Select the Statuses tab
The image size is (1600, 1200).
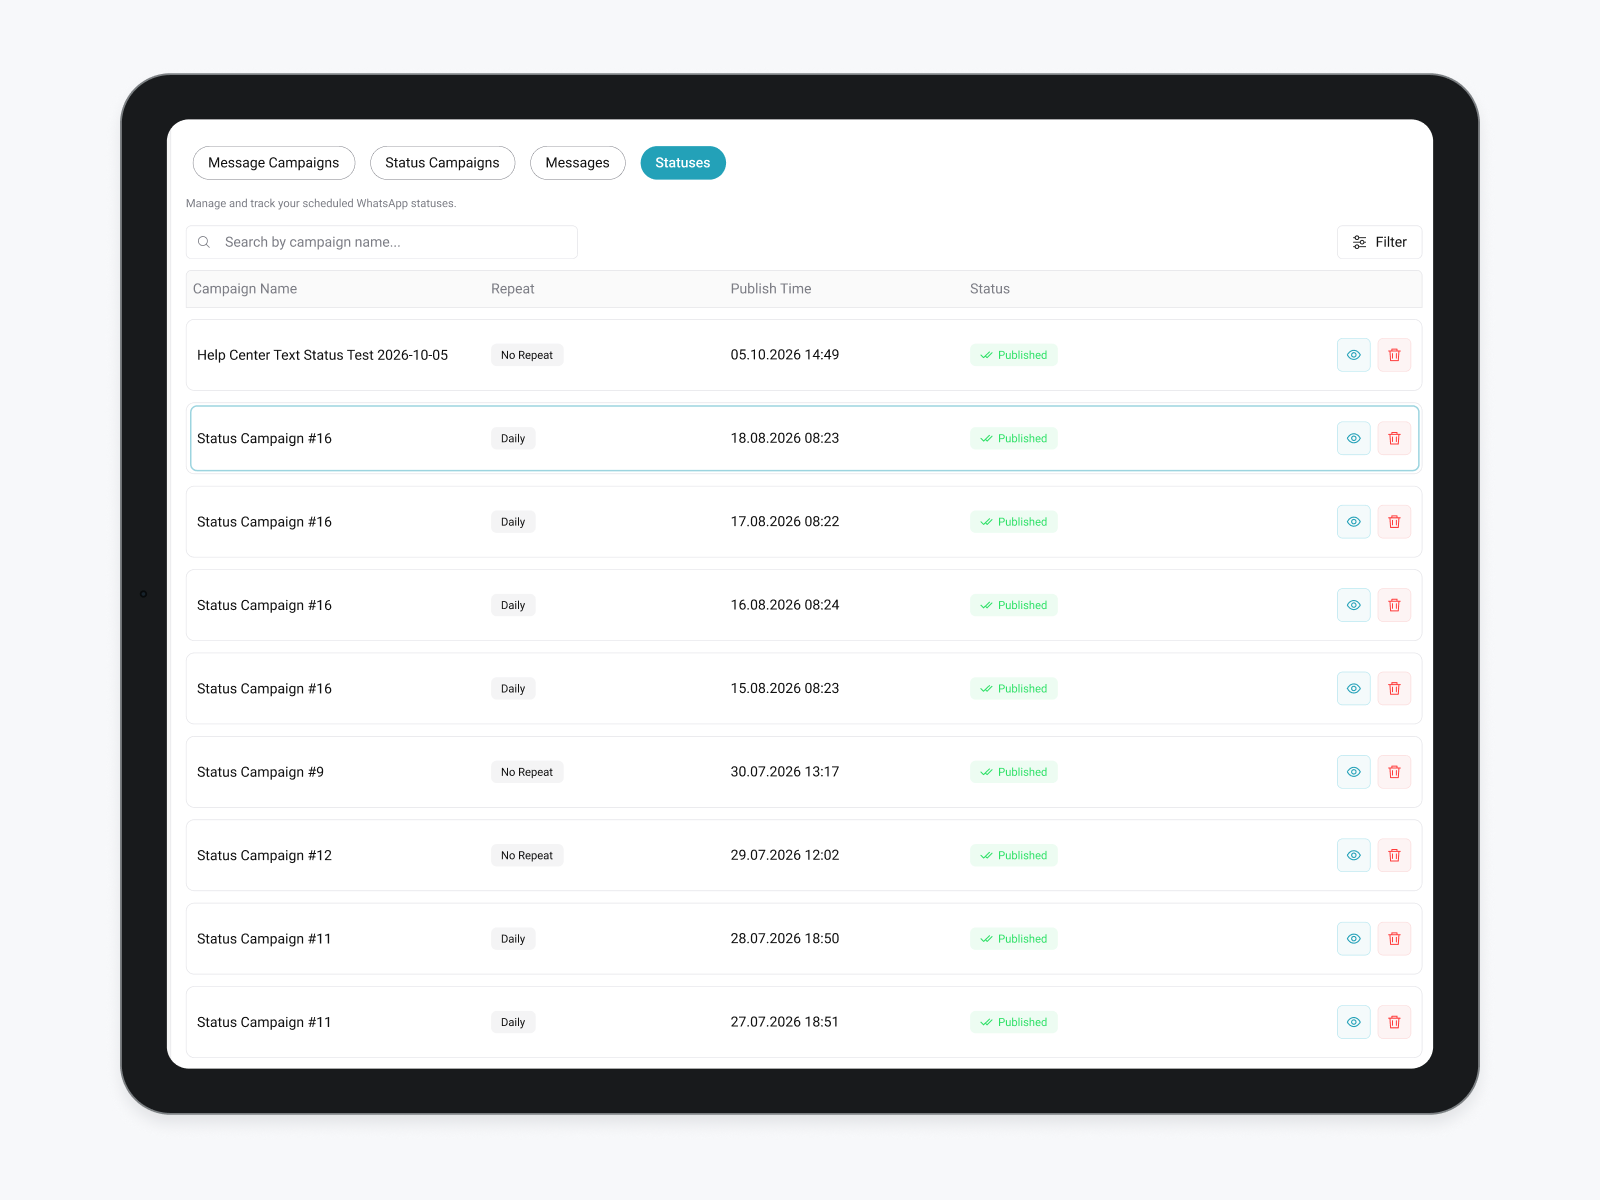coord(683,163)
